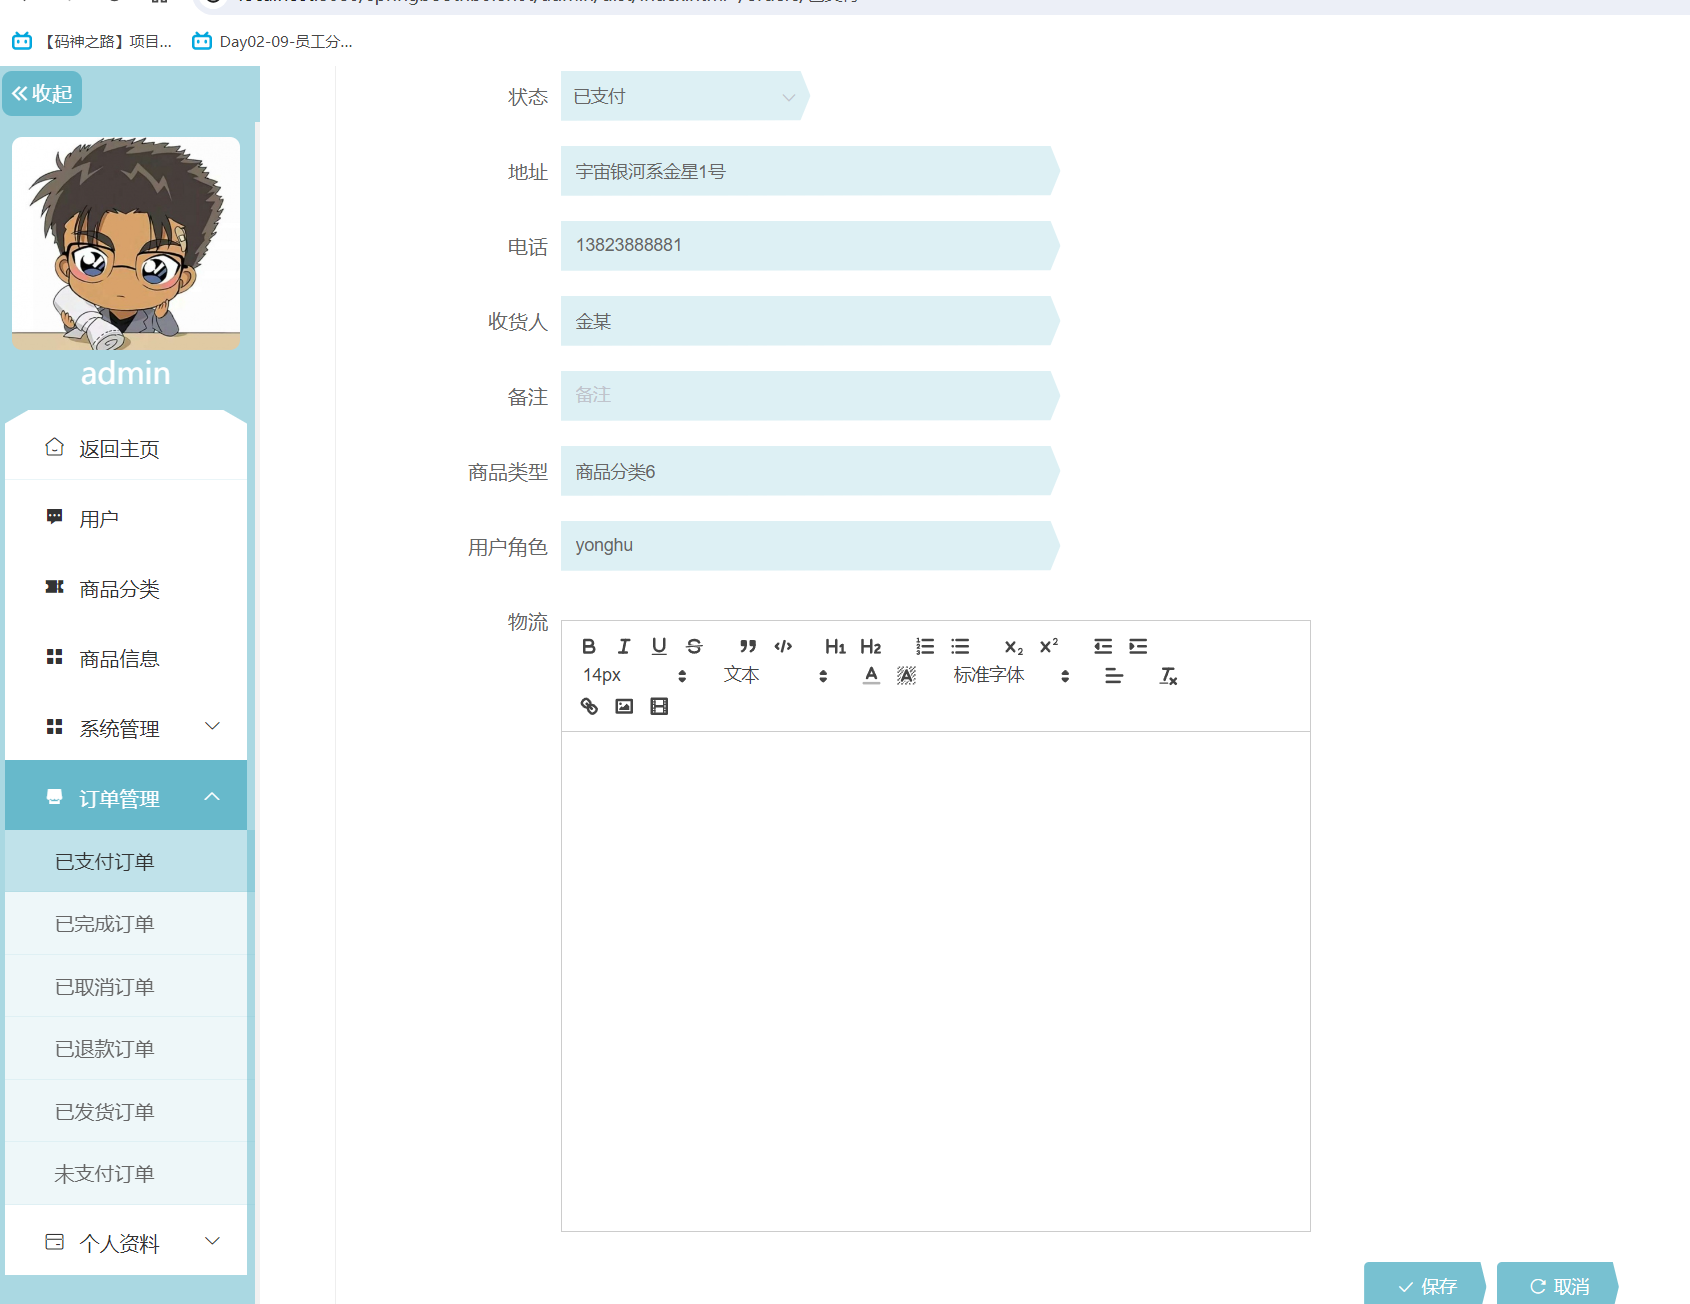1690x1304 pixels.
Task: Go to 返回主页 in the sidebar
Action: tap(126, 448)
